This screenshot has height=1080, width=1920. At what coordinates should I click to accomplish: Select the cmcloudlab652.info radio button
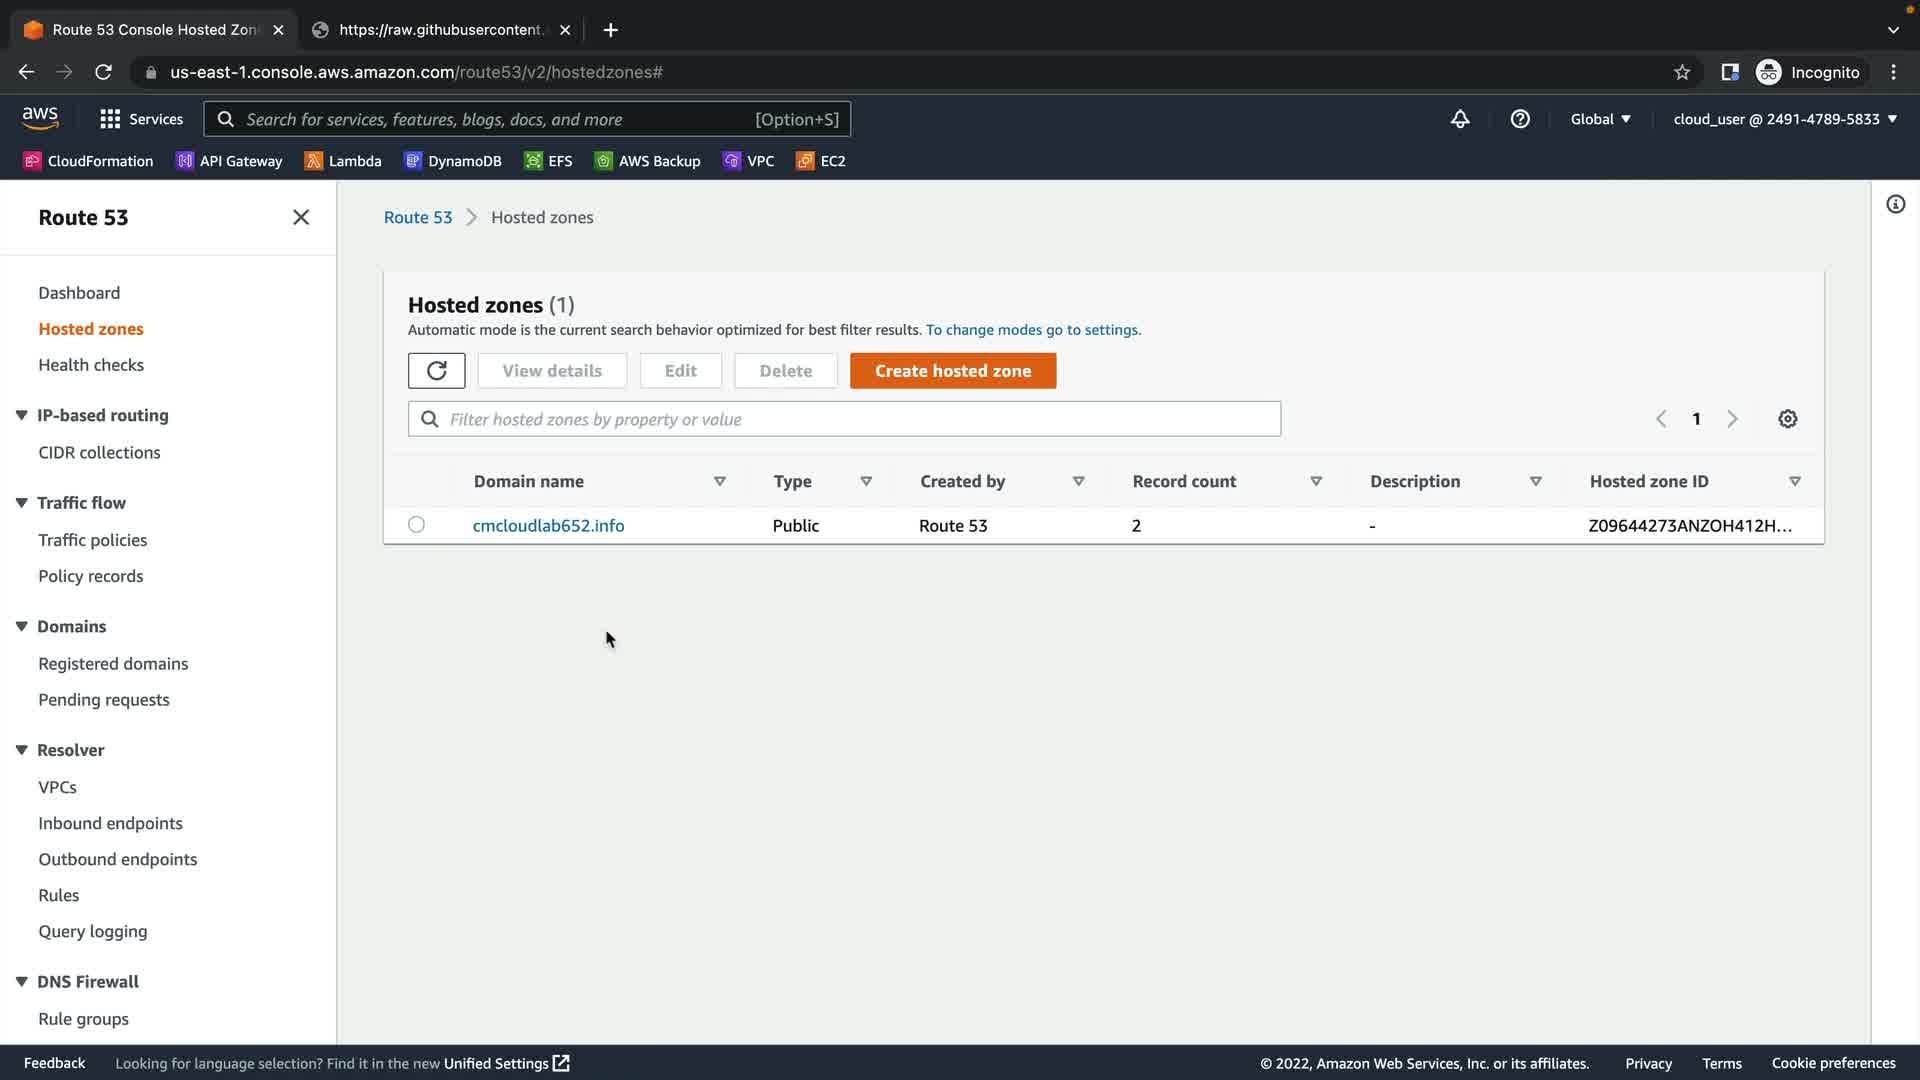coord(416,525)
